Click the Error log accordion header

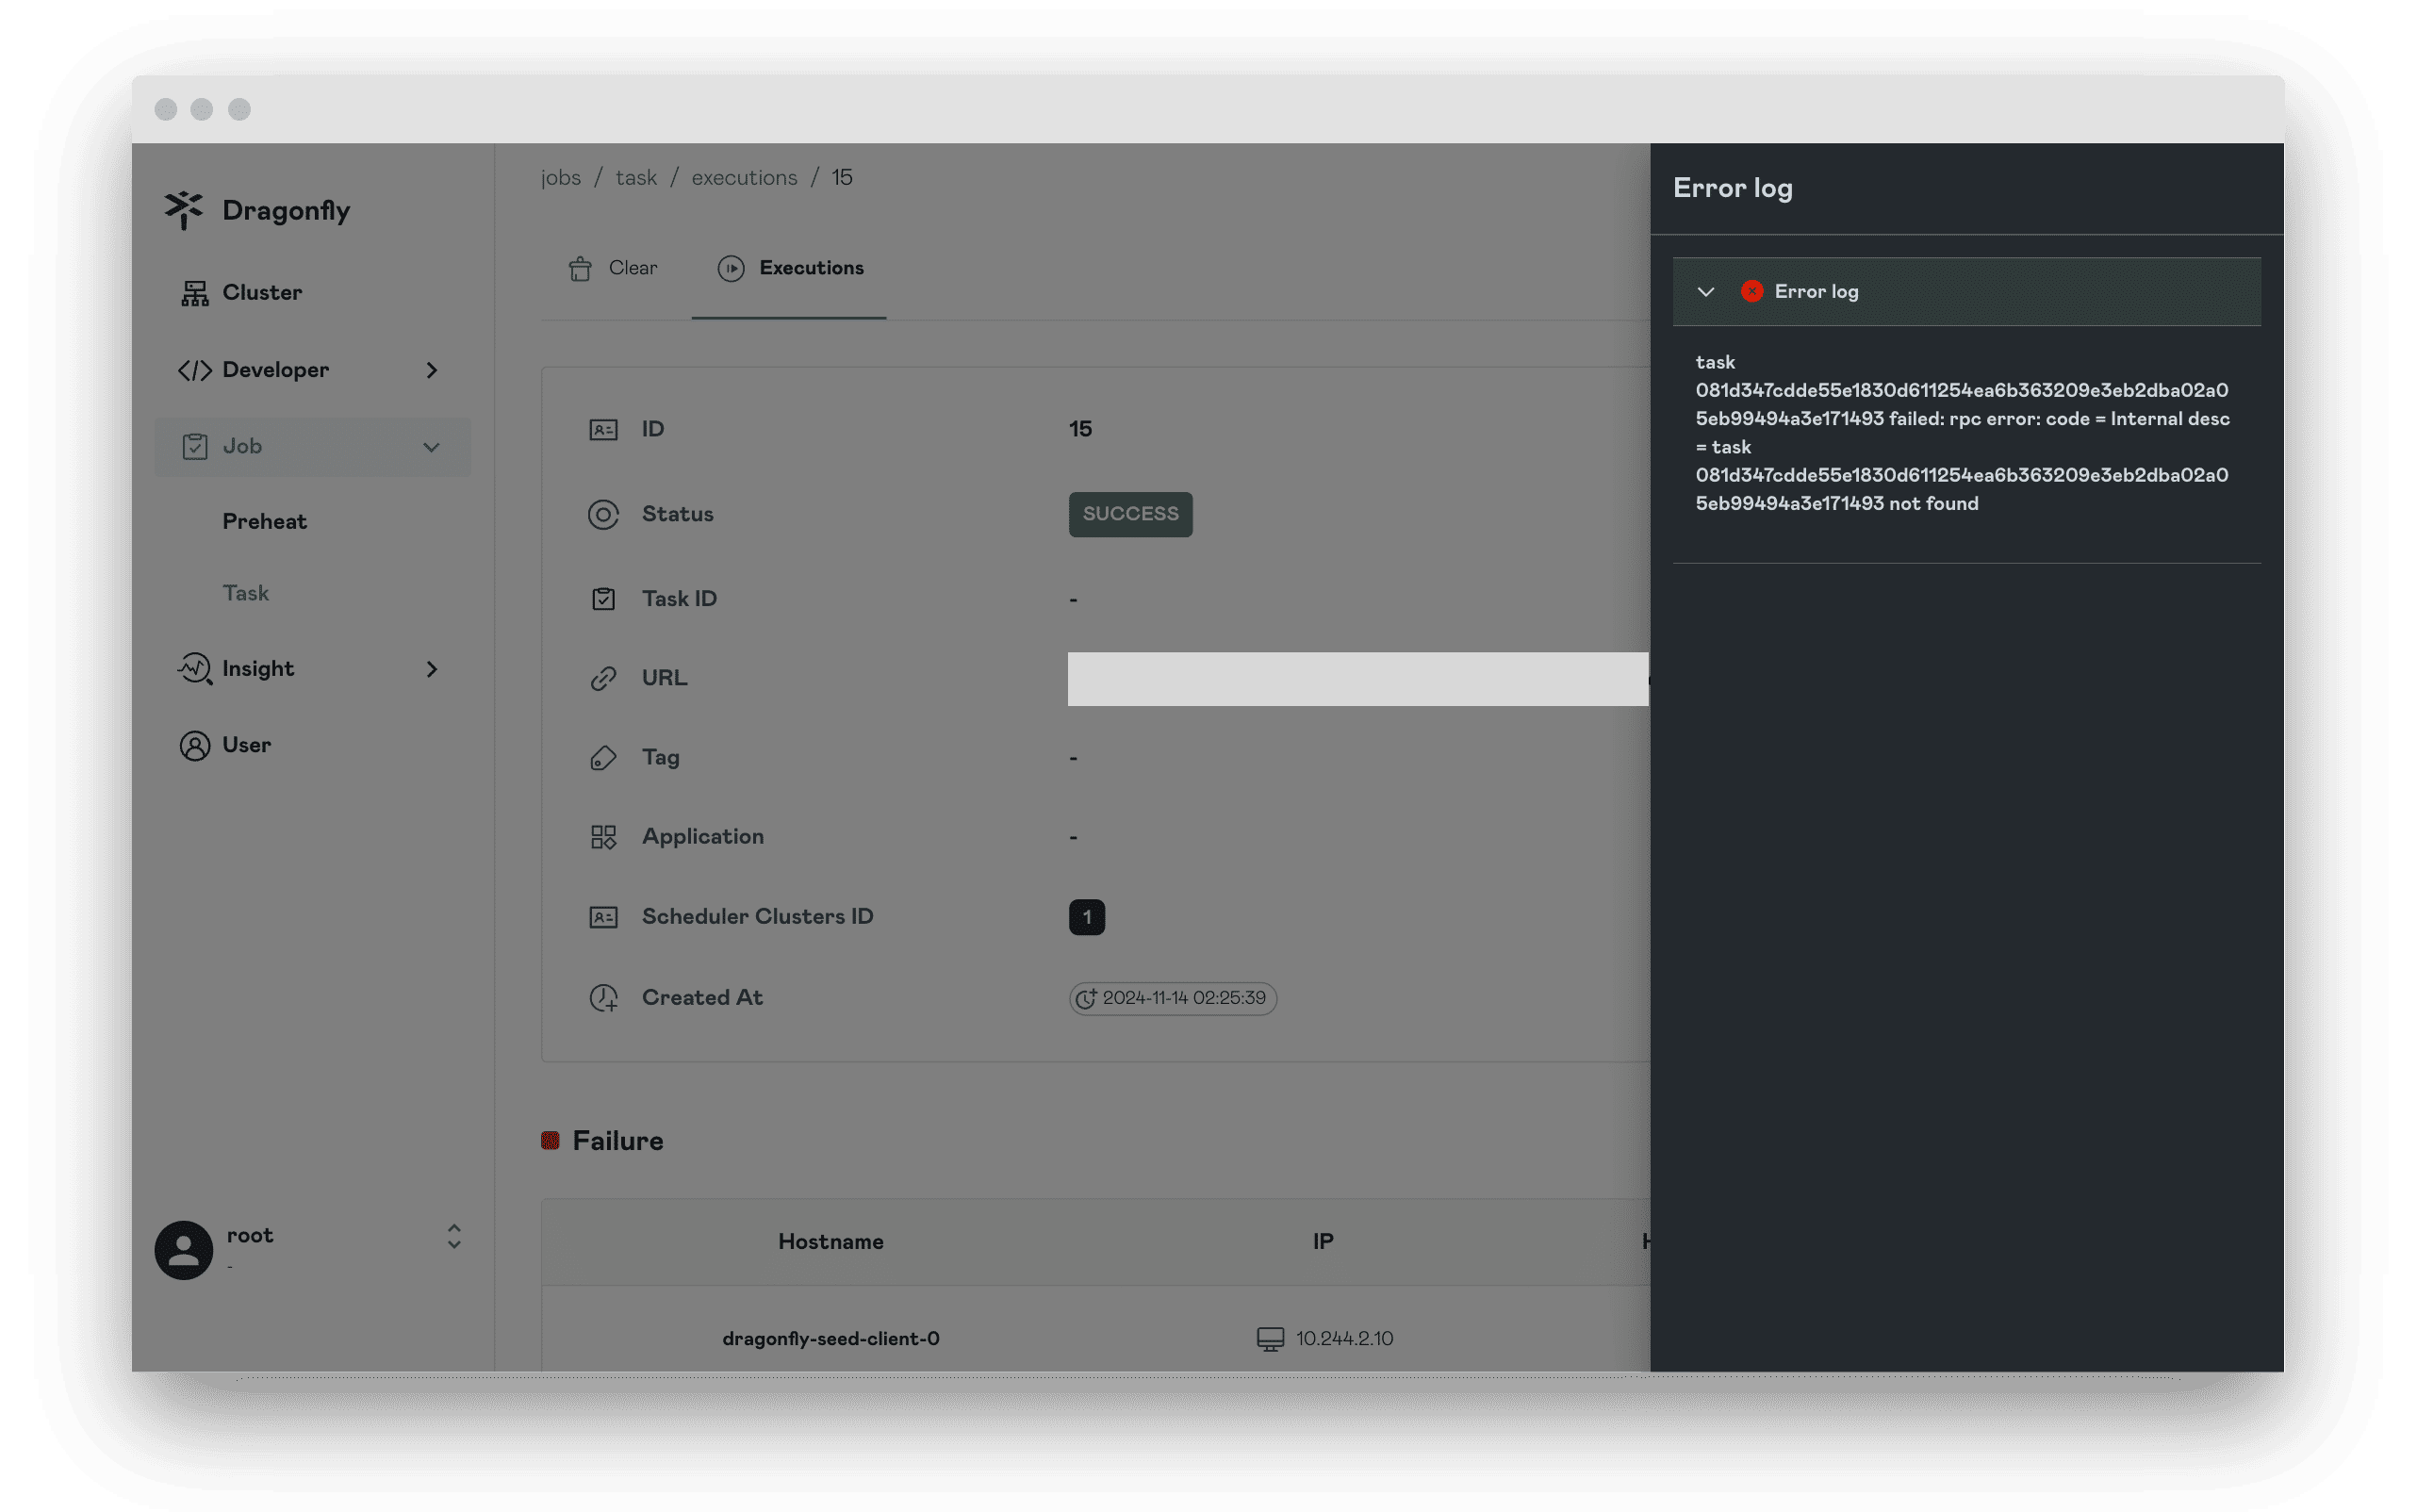(x=1966, y=292)
